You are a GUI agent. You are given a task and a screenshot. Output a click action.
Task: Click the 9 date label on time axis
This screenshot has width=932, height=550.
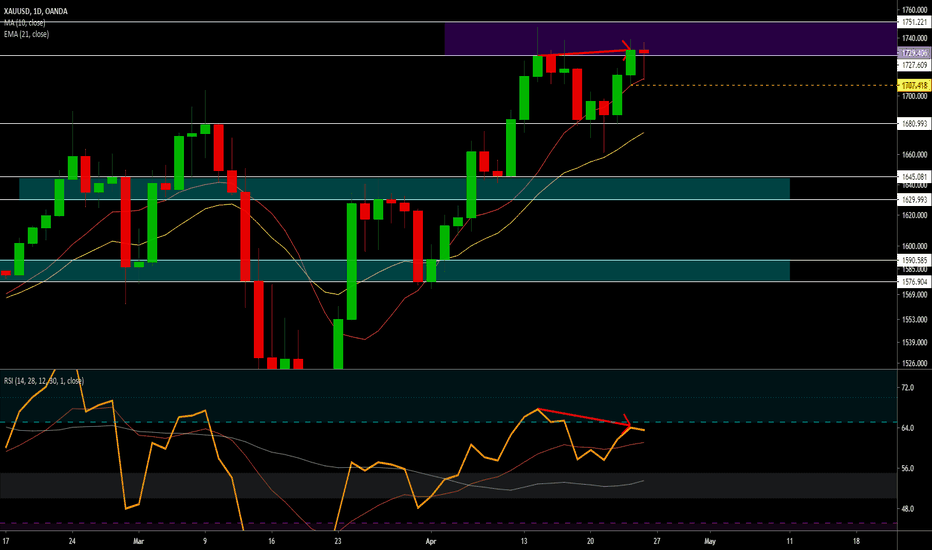coord(205,542)
